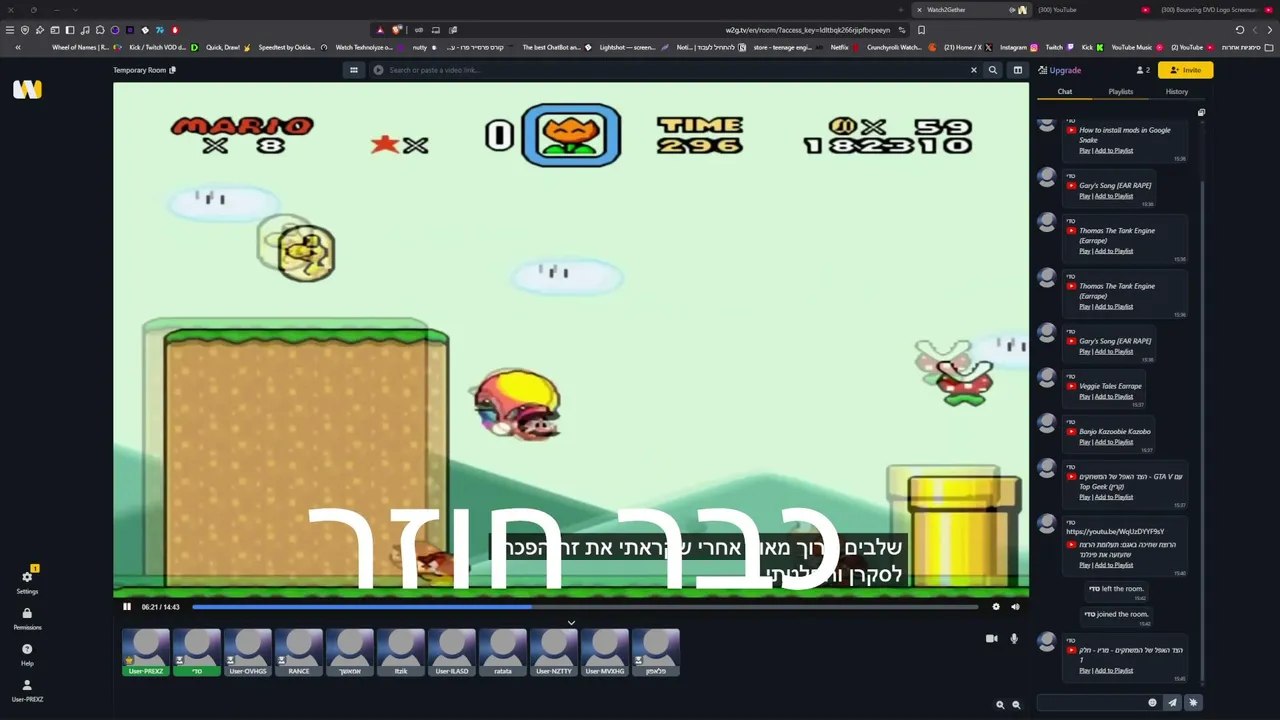Add 'Veggie Tales Earrape' to playlist

[1114, 397]
